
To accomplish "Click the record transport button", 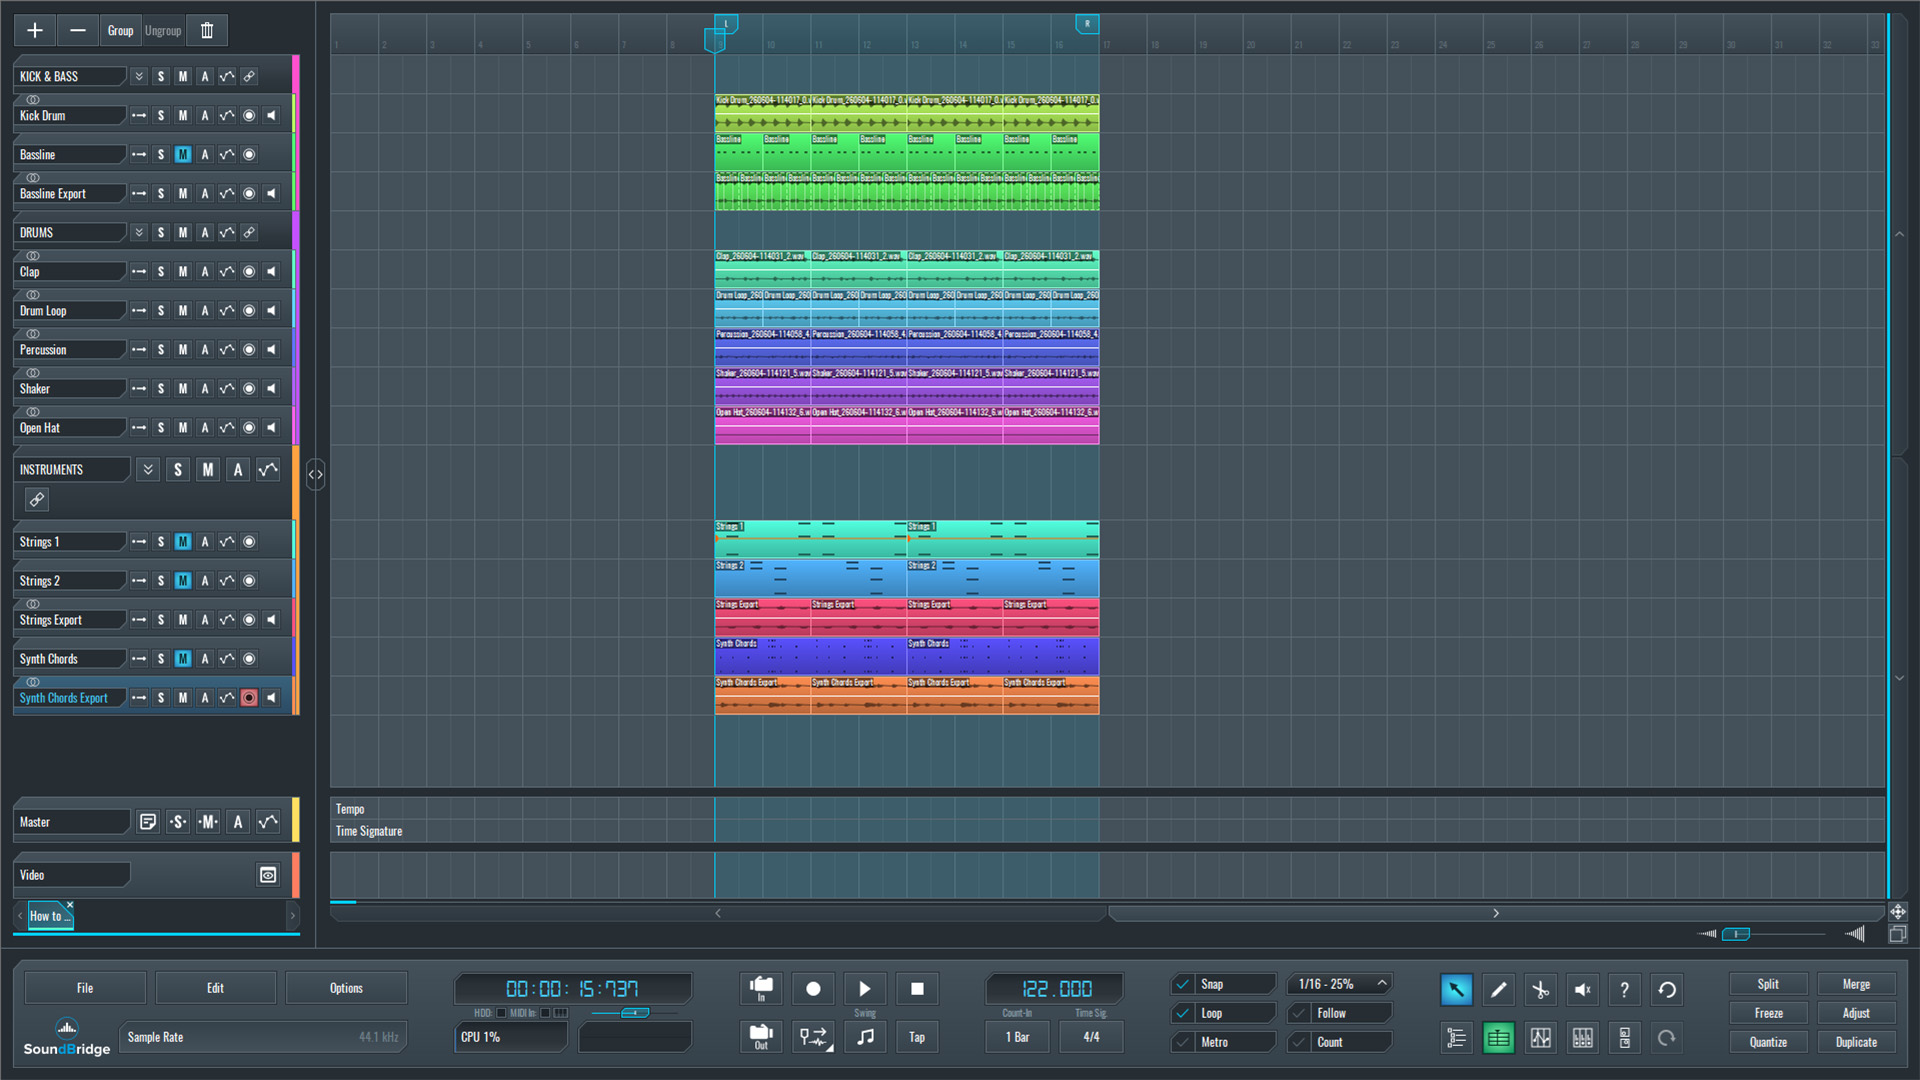I will [813, 989].
